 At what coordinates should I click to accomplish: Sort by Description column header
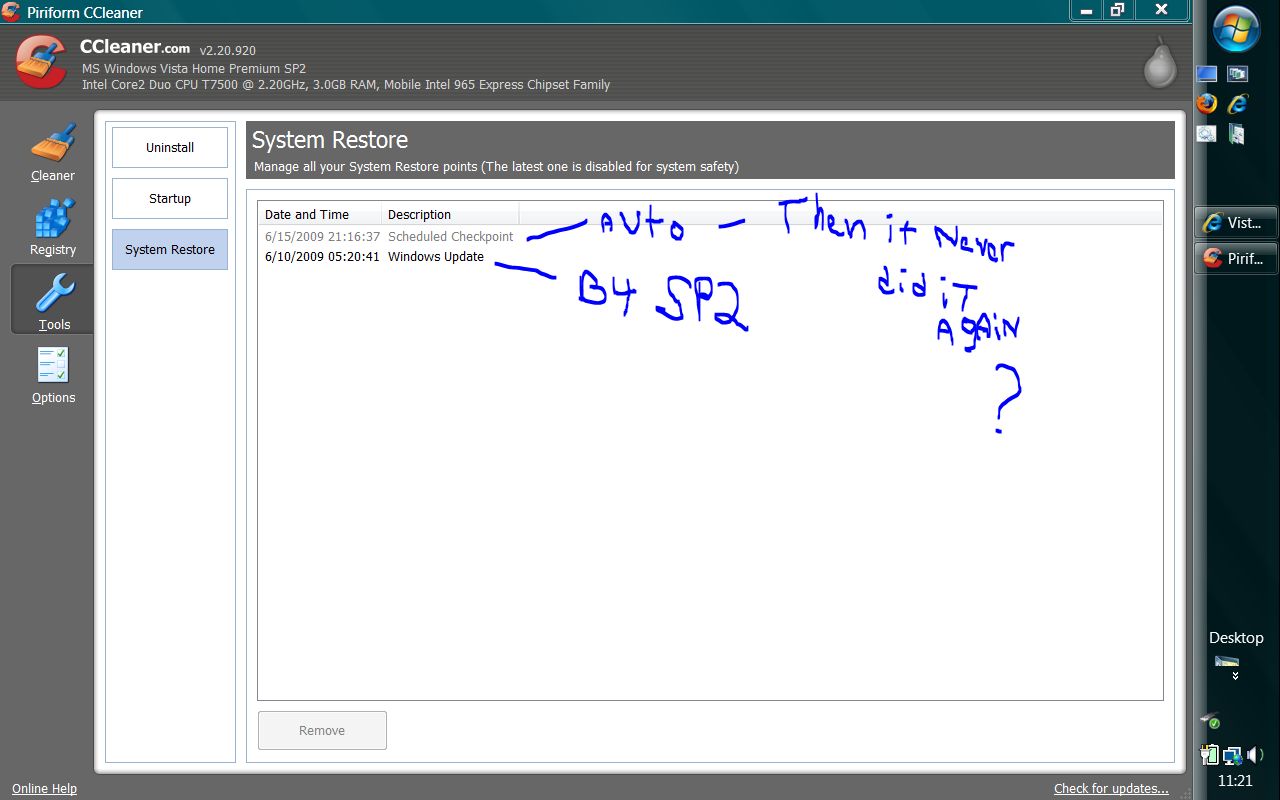[x=450, y=214]
